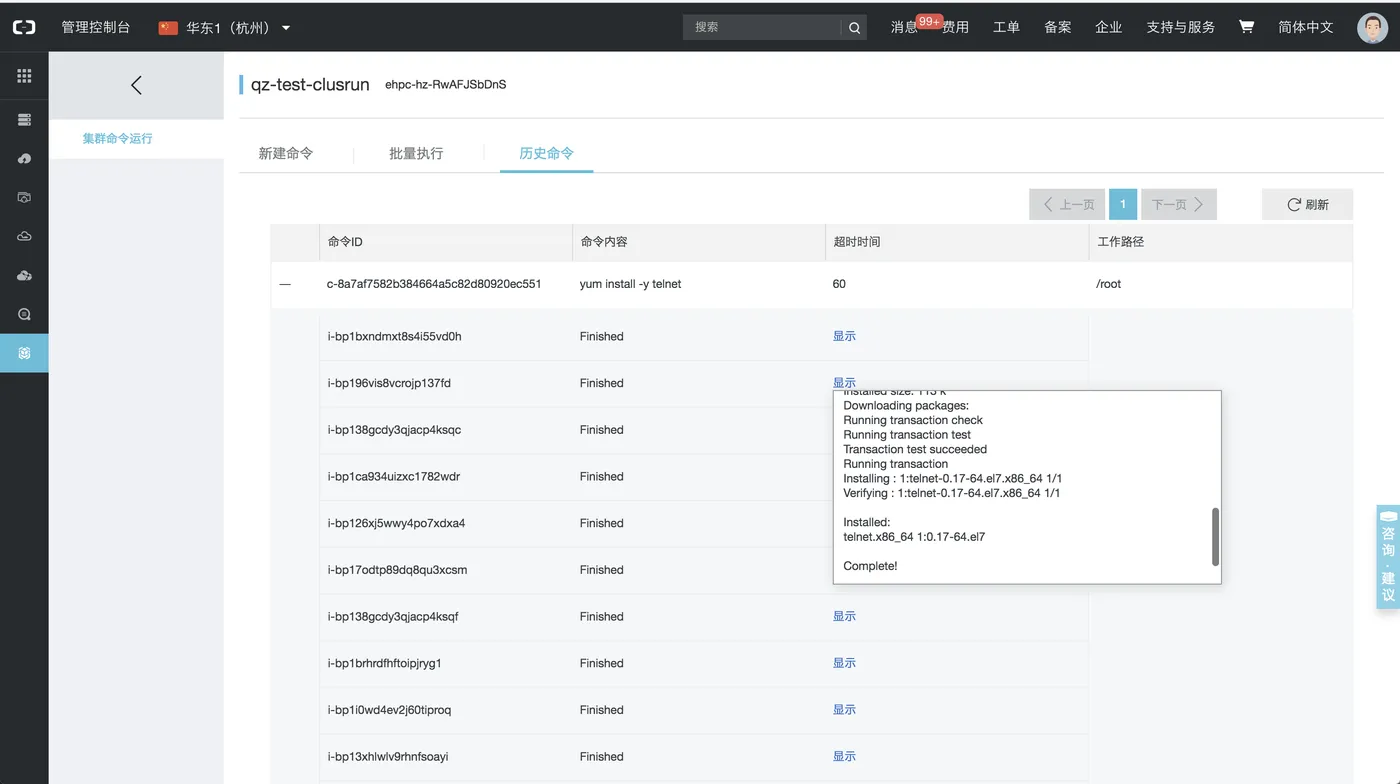1400x784 pixels.
Task: Click instance ID i-bp138gcdy3qjacp4ksqc
Action: (394, 430)
